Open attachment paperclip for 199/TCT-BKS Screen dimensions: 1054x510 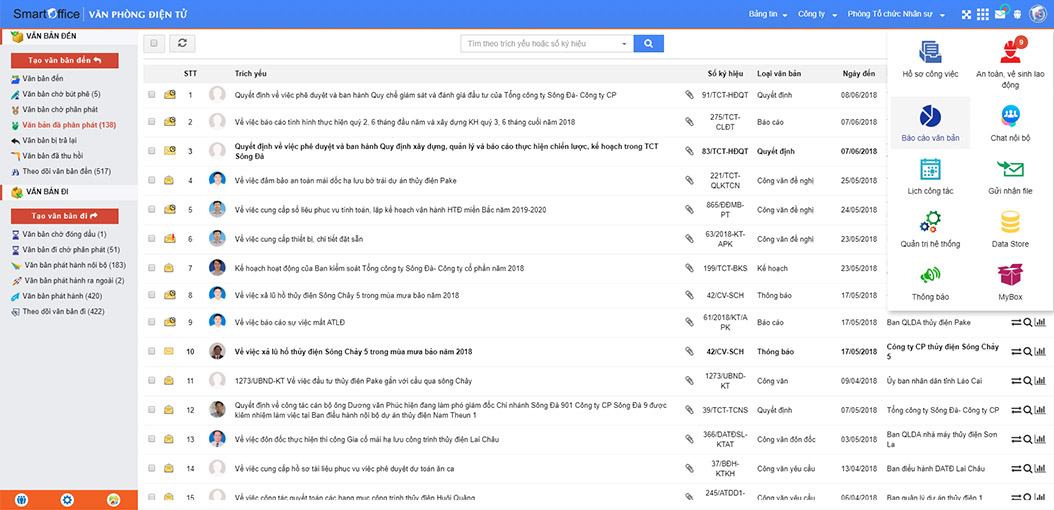(689, 267)
